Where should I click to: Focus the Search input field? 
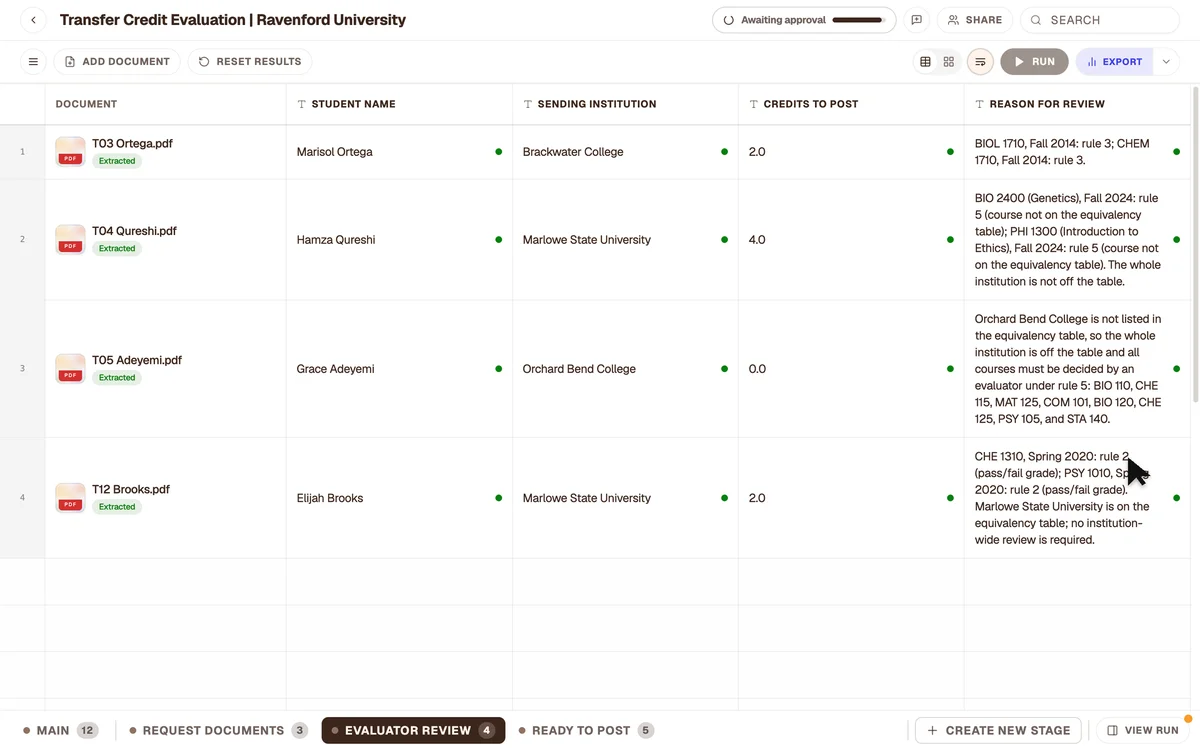click(1100, 20)
